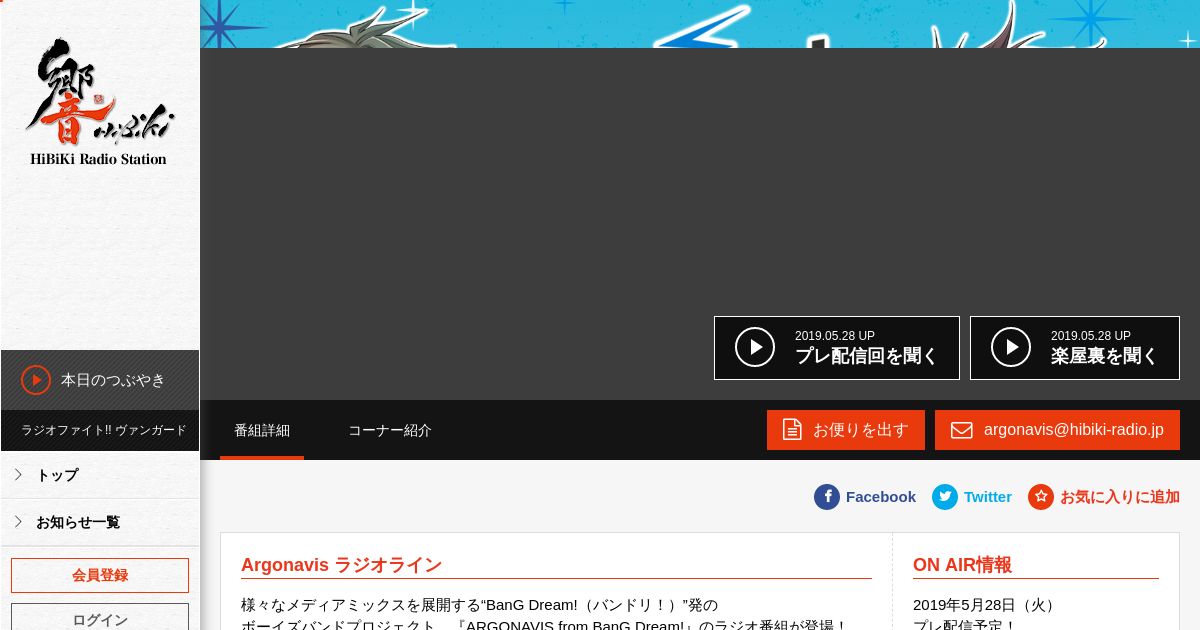Click the play circle for 楽屋裏を聞く
1200x630 pixels.
click(x=1011, y=347)
